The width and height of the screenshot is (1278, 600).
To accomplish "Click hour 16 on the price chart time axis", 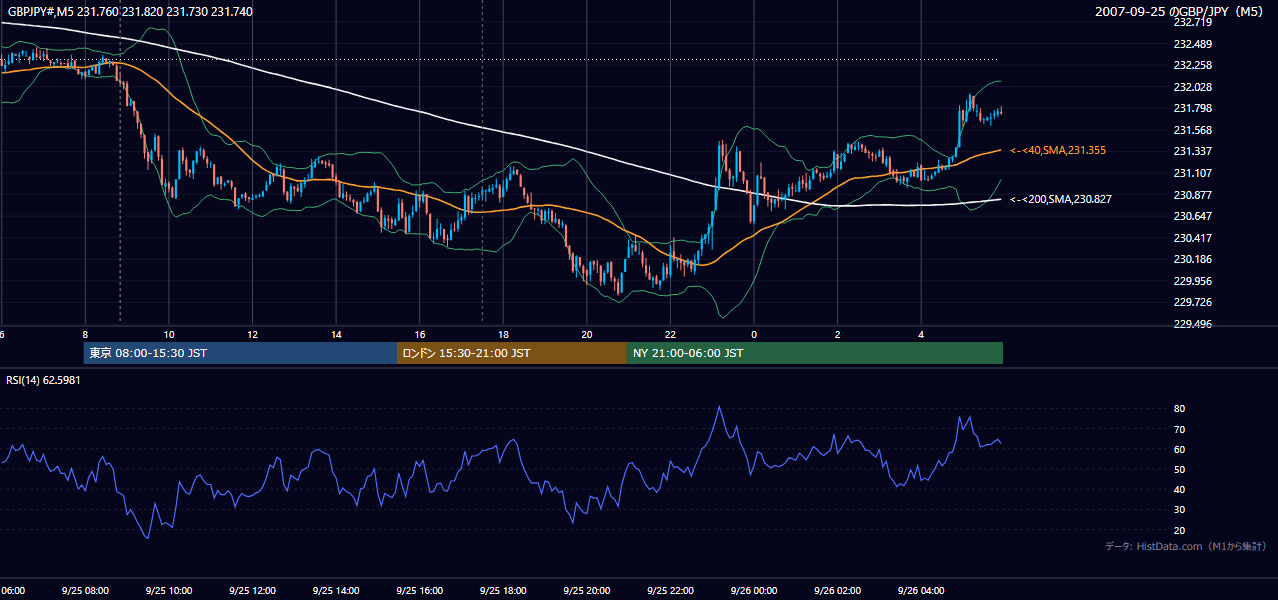I will pyautogui.click(x=420, y=335).
